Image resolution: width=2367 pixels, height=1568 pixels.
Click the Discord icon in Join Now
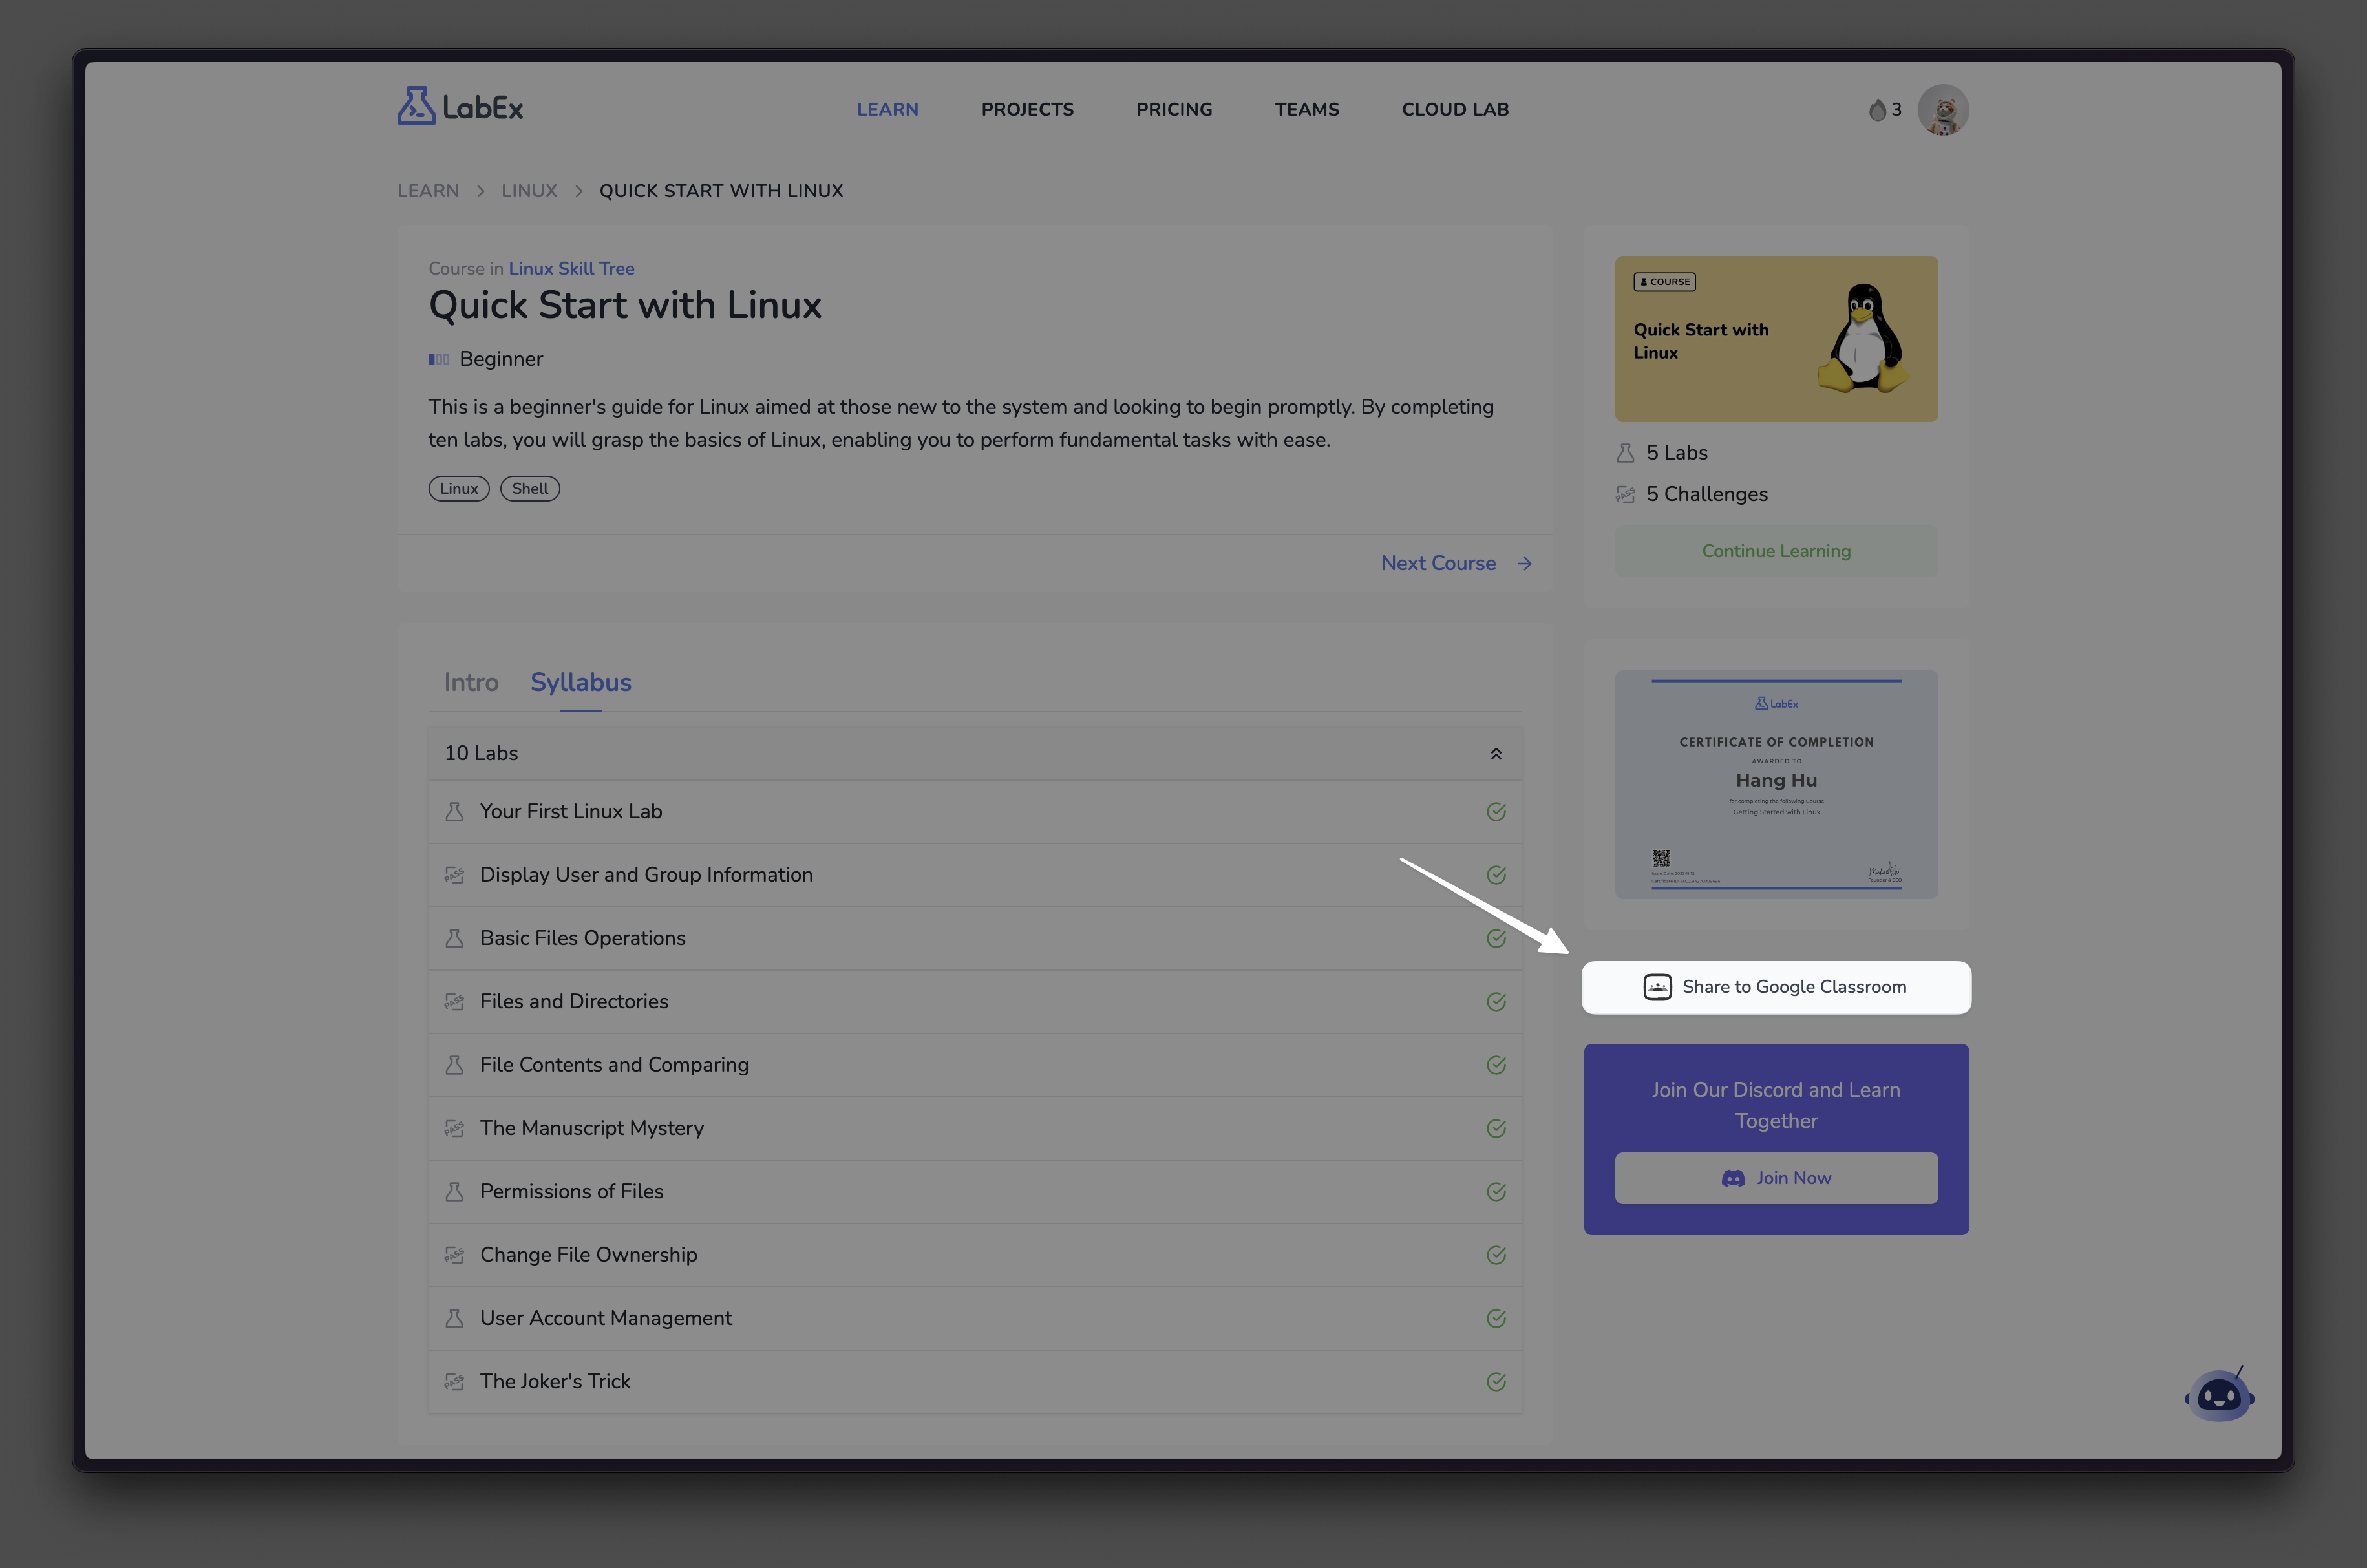pyautogui.click(x=1733, y=1179)
